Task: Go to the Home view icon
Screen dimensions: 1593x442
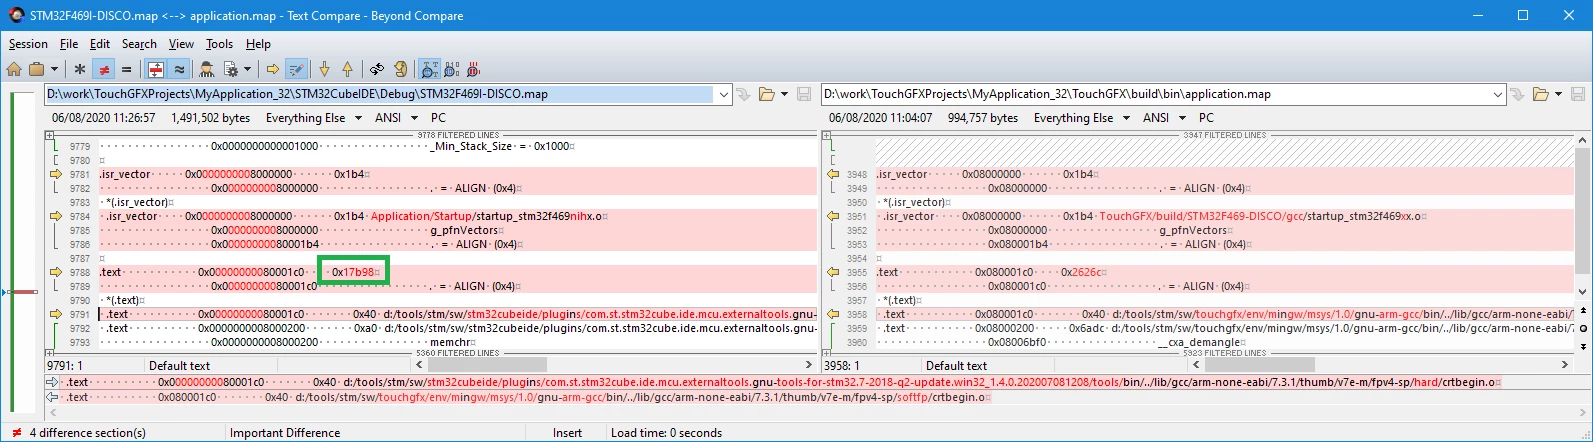Action: [14, 69]
